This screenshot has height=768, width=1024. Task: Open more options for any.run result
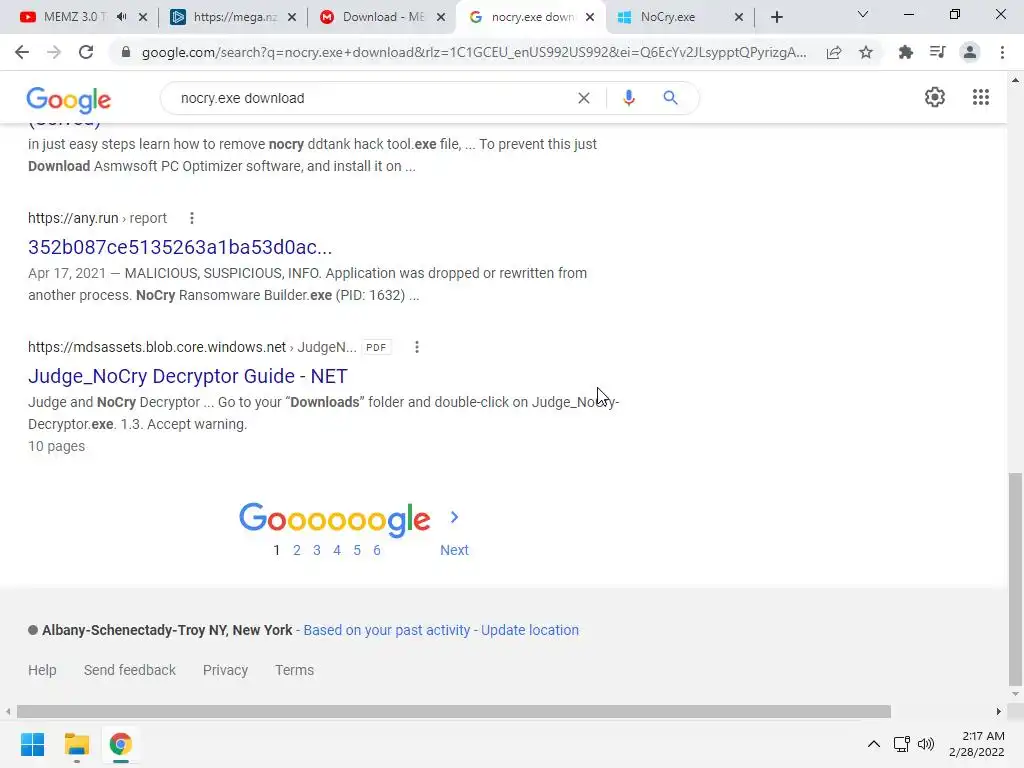point(191,218)
